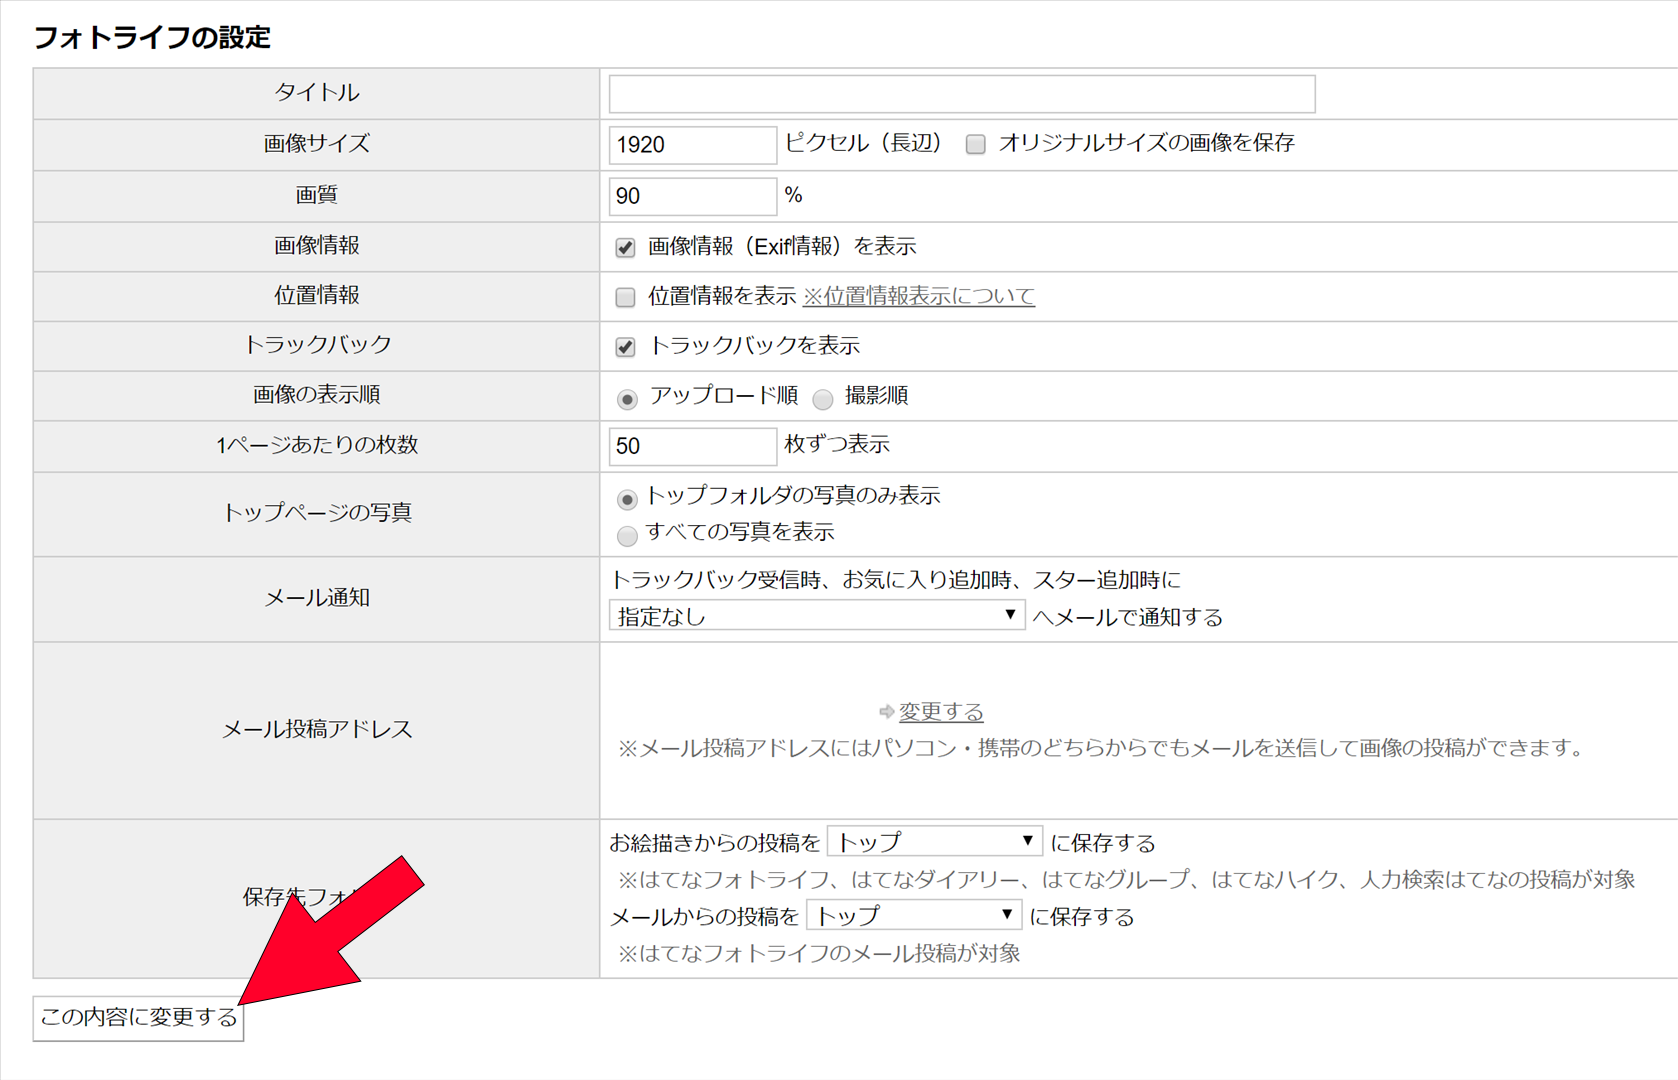The width and height of the screenshot is (1678, 1080).
Task: Click the トップページの写真 row label
Action: click(x=317, y=512)
